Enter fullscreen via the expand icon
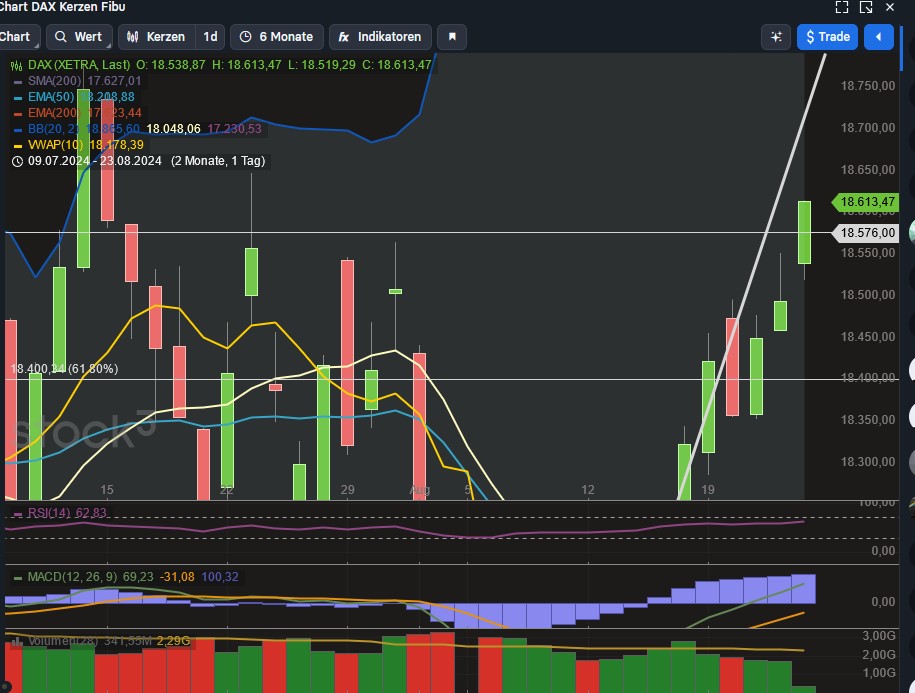This screenshot has width=915, height=693. pos(842,7)
